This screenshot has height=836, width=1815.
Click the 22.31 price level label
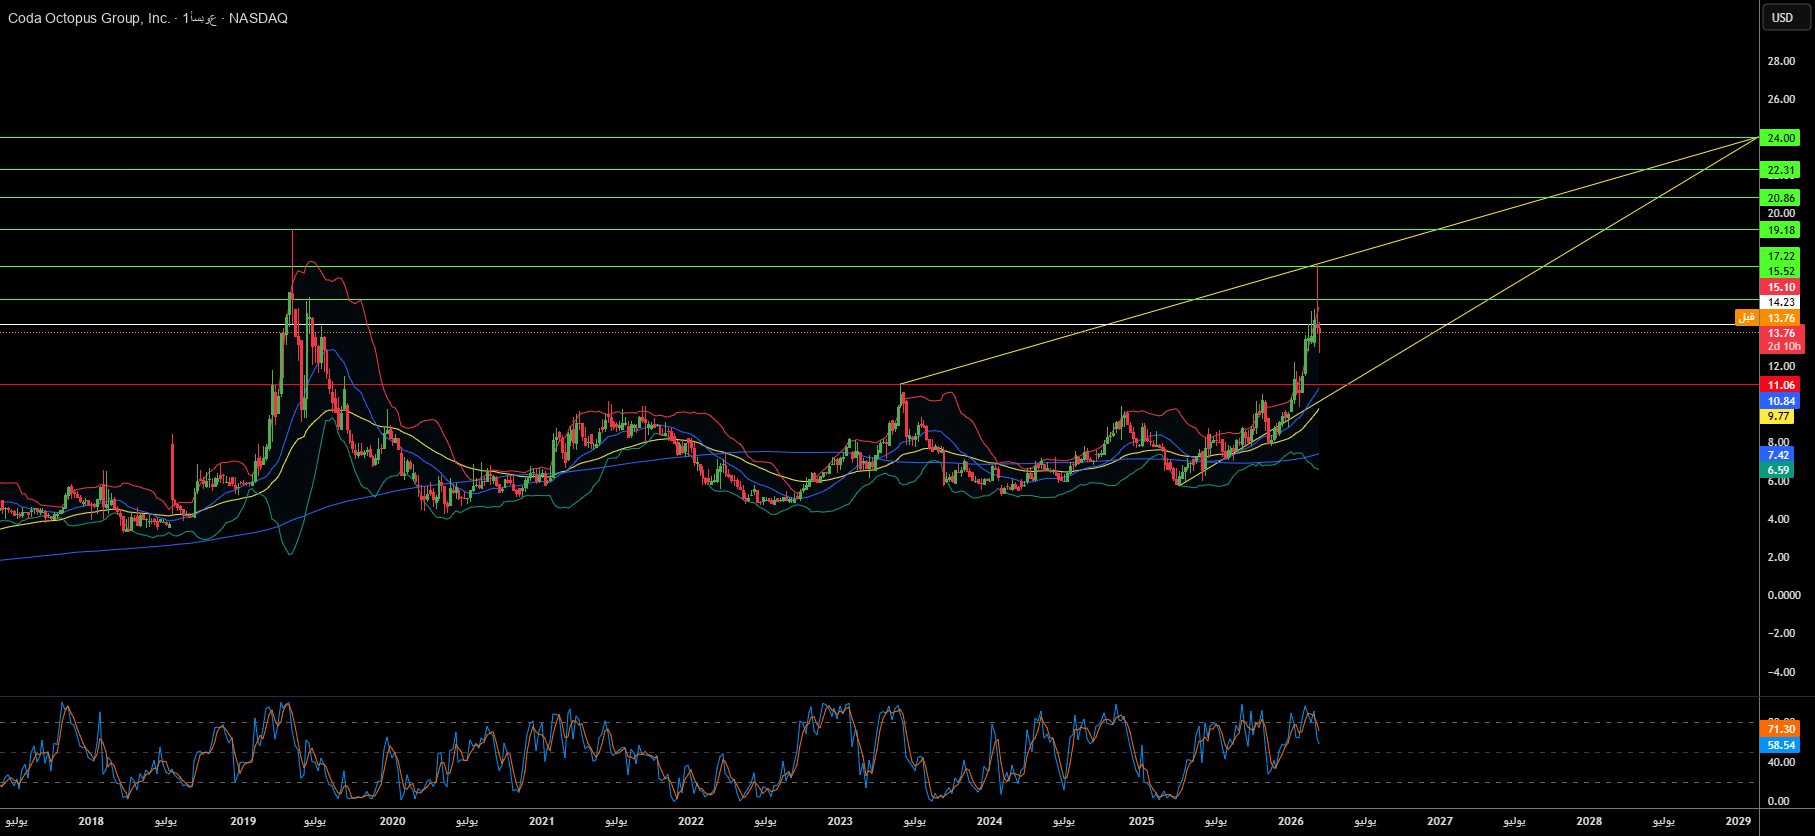coord(1781,170)
